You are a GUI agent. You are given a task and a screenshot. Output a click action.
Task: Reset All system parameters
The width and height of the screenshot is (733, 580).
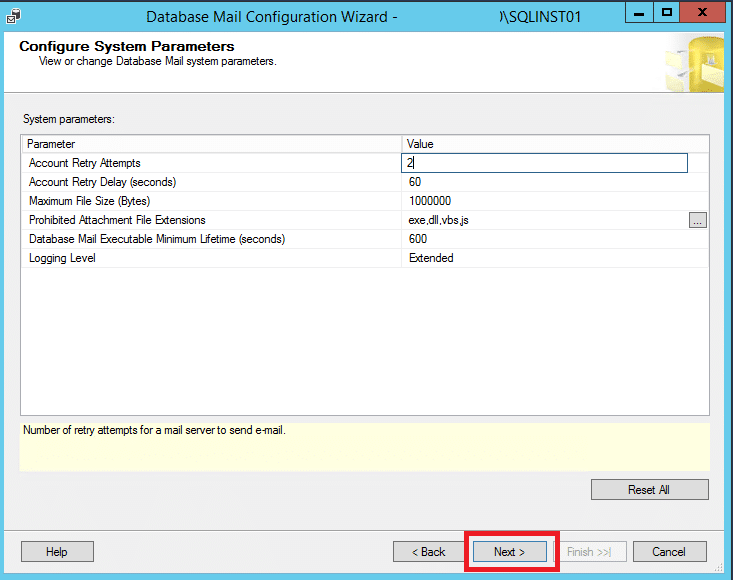click(649, 490)
